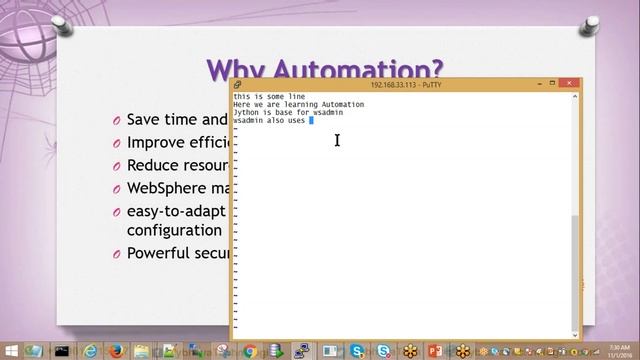
Task: Open the red-badged Skype taskbar icon
Action: (384, 351)
